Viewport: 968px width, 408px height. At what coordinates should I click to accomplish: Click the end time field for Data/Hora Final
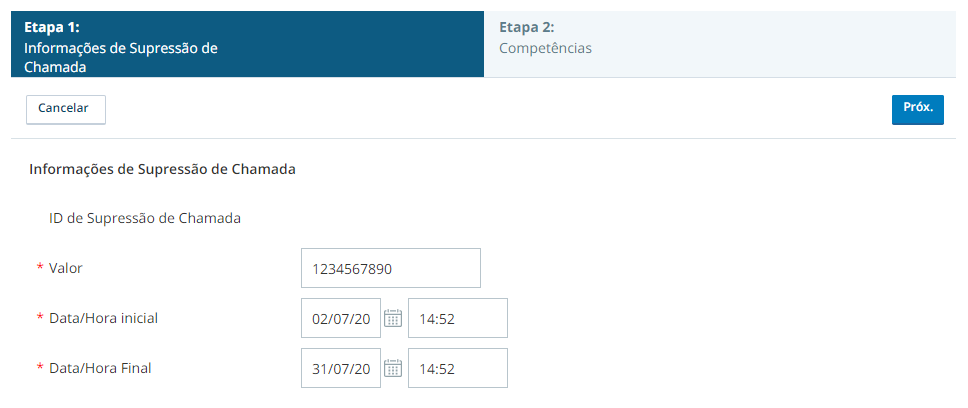click(x=457, y=368)
